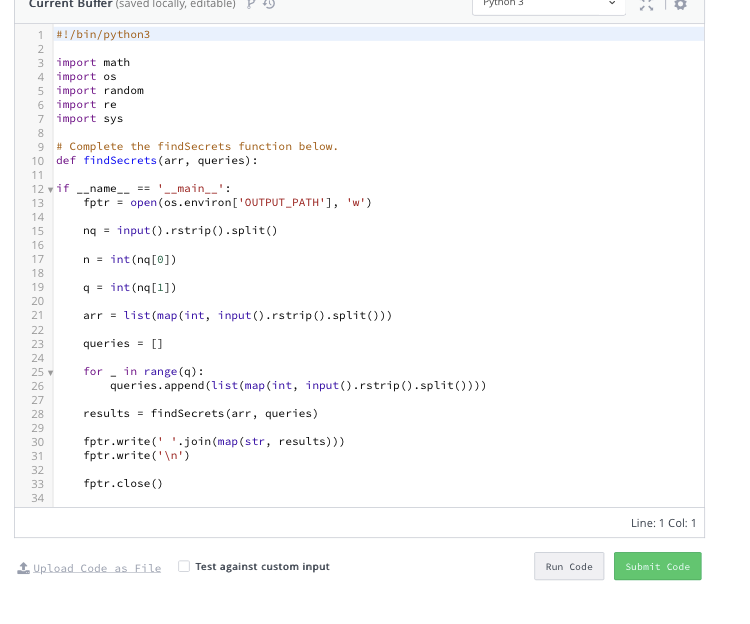
Task: Click the fork icon beside Current Buffer
Action: coord(251,4)
